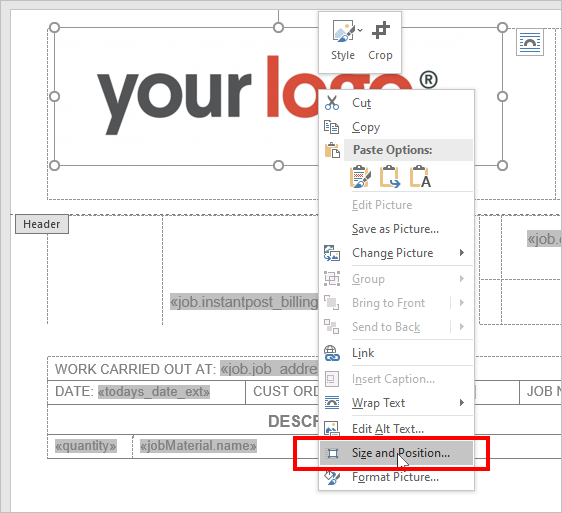Click the «job.instantpost_billing merge field
Image resolution: width=562 pixels, height=513 pixels.
click(x=244, y=302)
